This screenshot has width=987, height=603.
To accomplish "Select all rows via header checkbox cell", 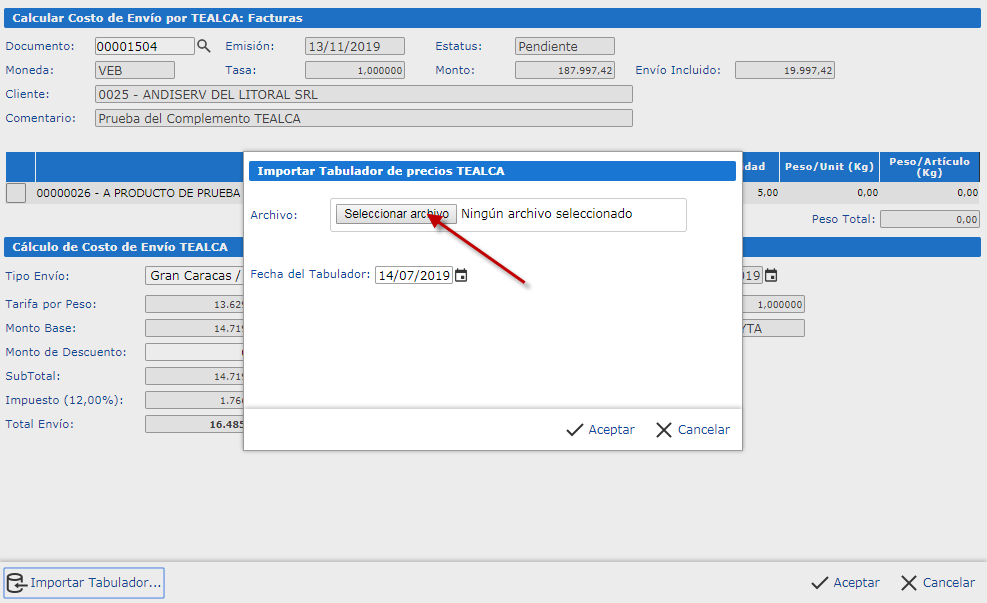I will tap(20, 167).
